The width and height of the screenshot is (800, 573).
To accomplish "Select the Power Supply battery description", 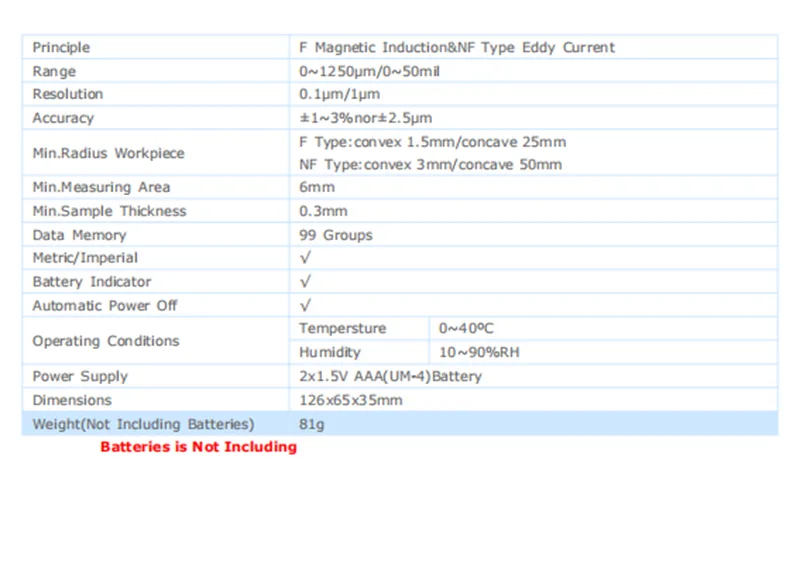I will click(x=390, y=377).
